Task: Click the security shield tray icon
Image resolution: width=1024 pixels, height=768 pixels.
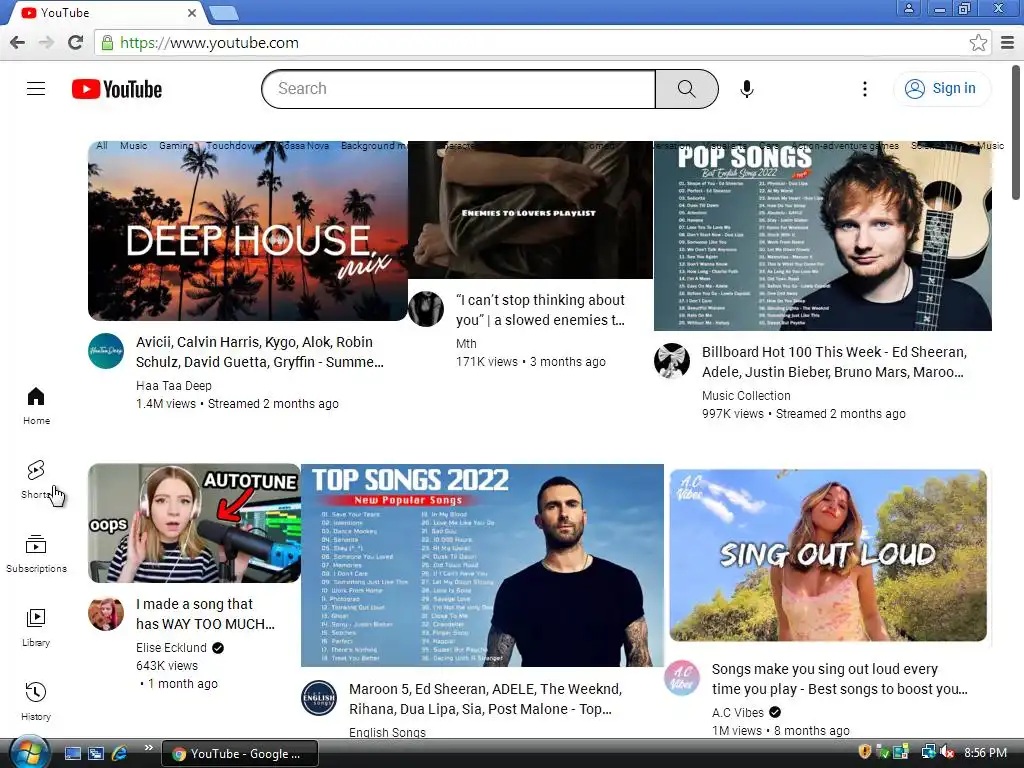Action: (x=865, y=752)
